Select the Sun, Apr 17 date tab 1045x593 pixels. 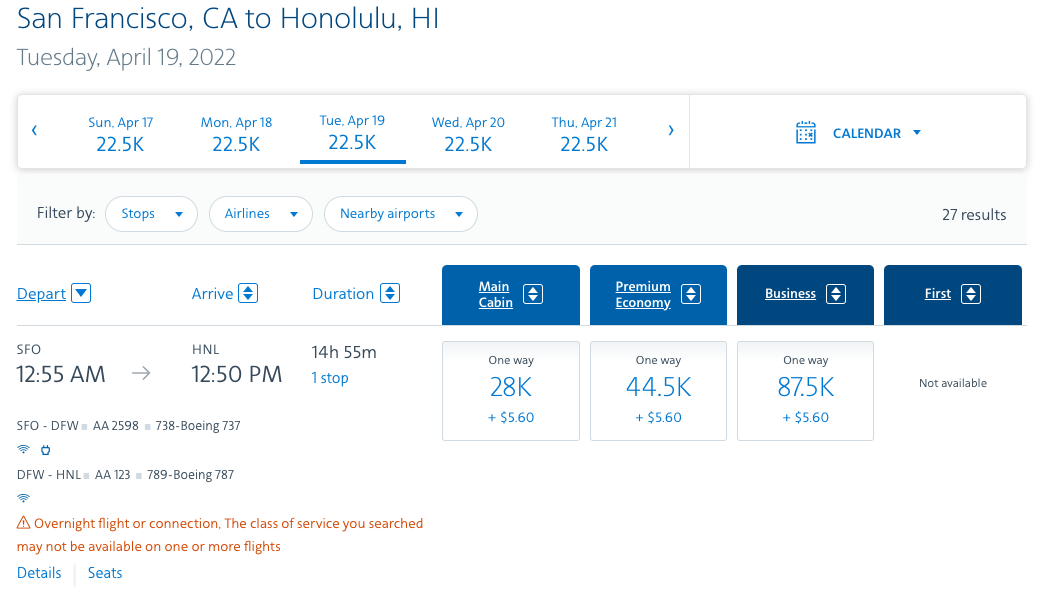(x=121, y=133)
